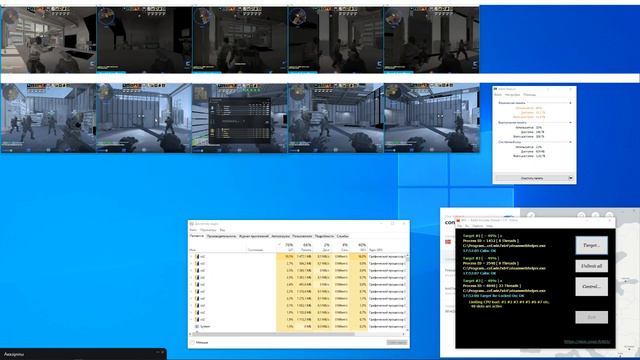Sort processes by the GPU percentage column
This screenshot has height=360, width=640.
pos(359,247)
